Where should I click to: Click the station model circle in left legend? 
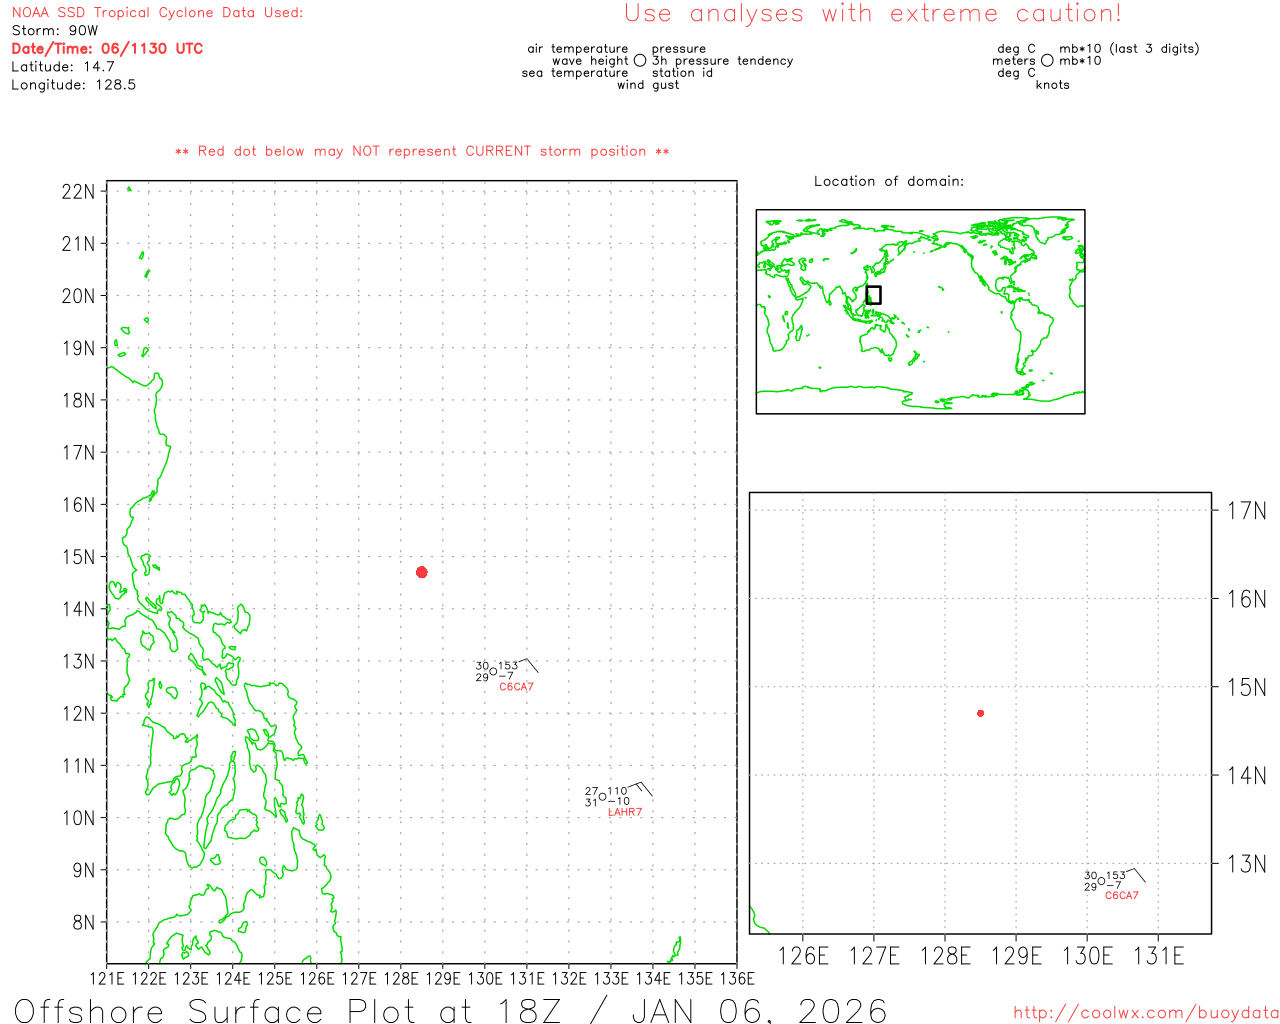[640, 61]
